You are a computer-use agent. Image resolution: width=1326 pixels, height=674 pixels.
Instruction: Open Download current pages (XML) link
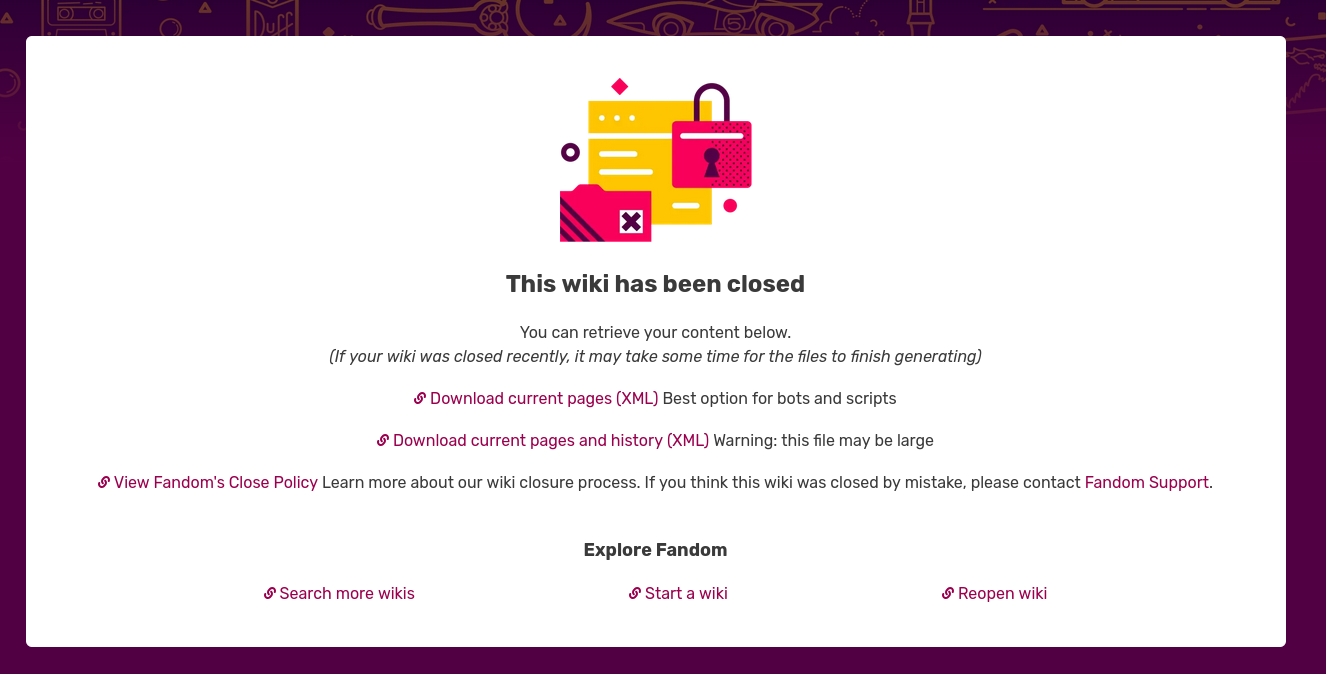544,398
